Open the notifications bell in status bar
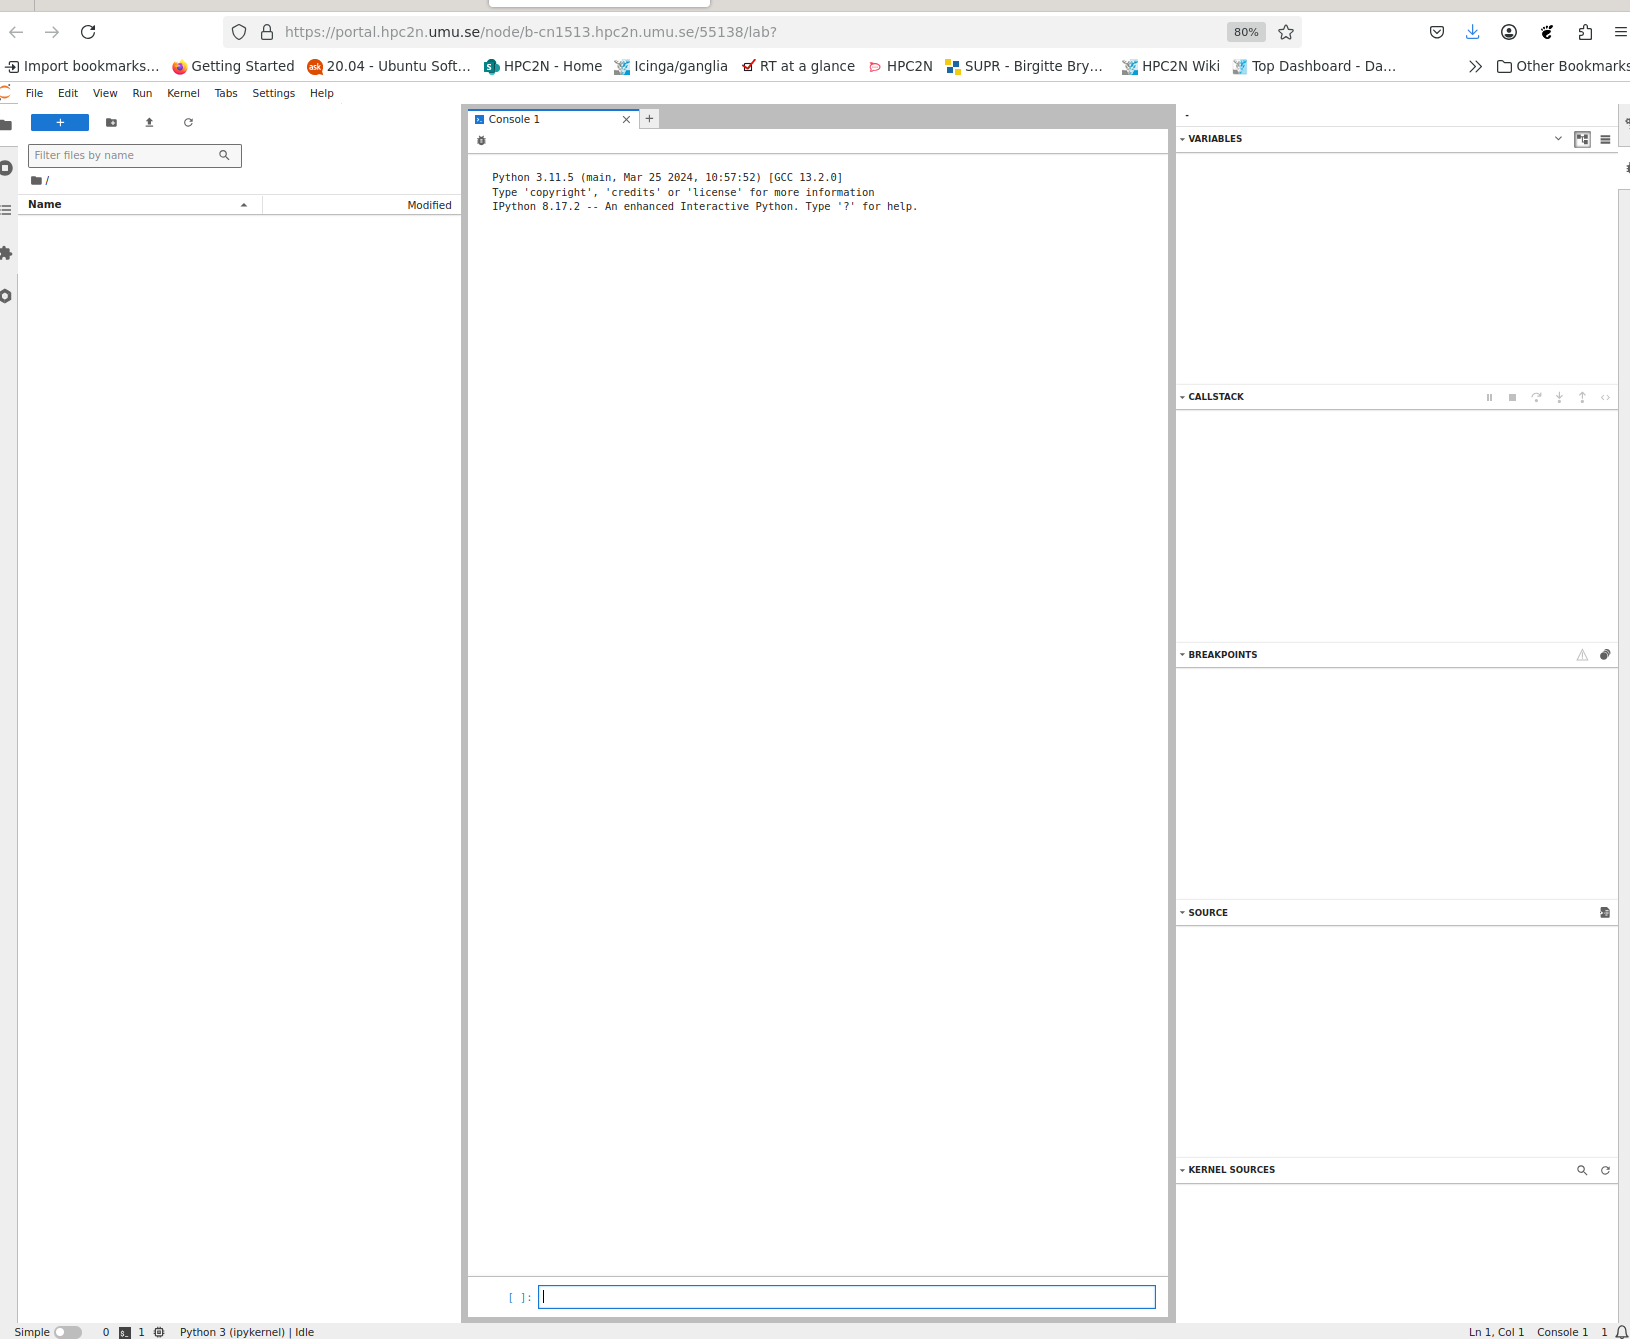1630x1339 pixels. [x=1621, y=1332]
